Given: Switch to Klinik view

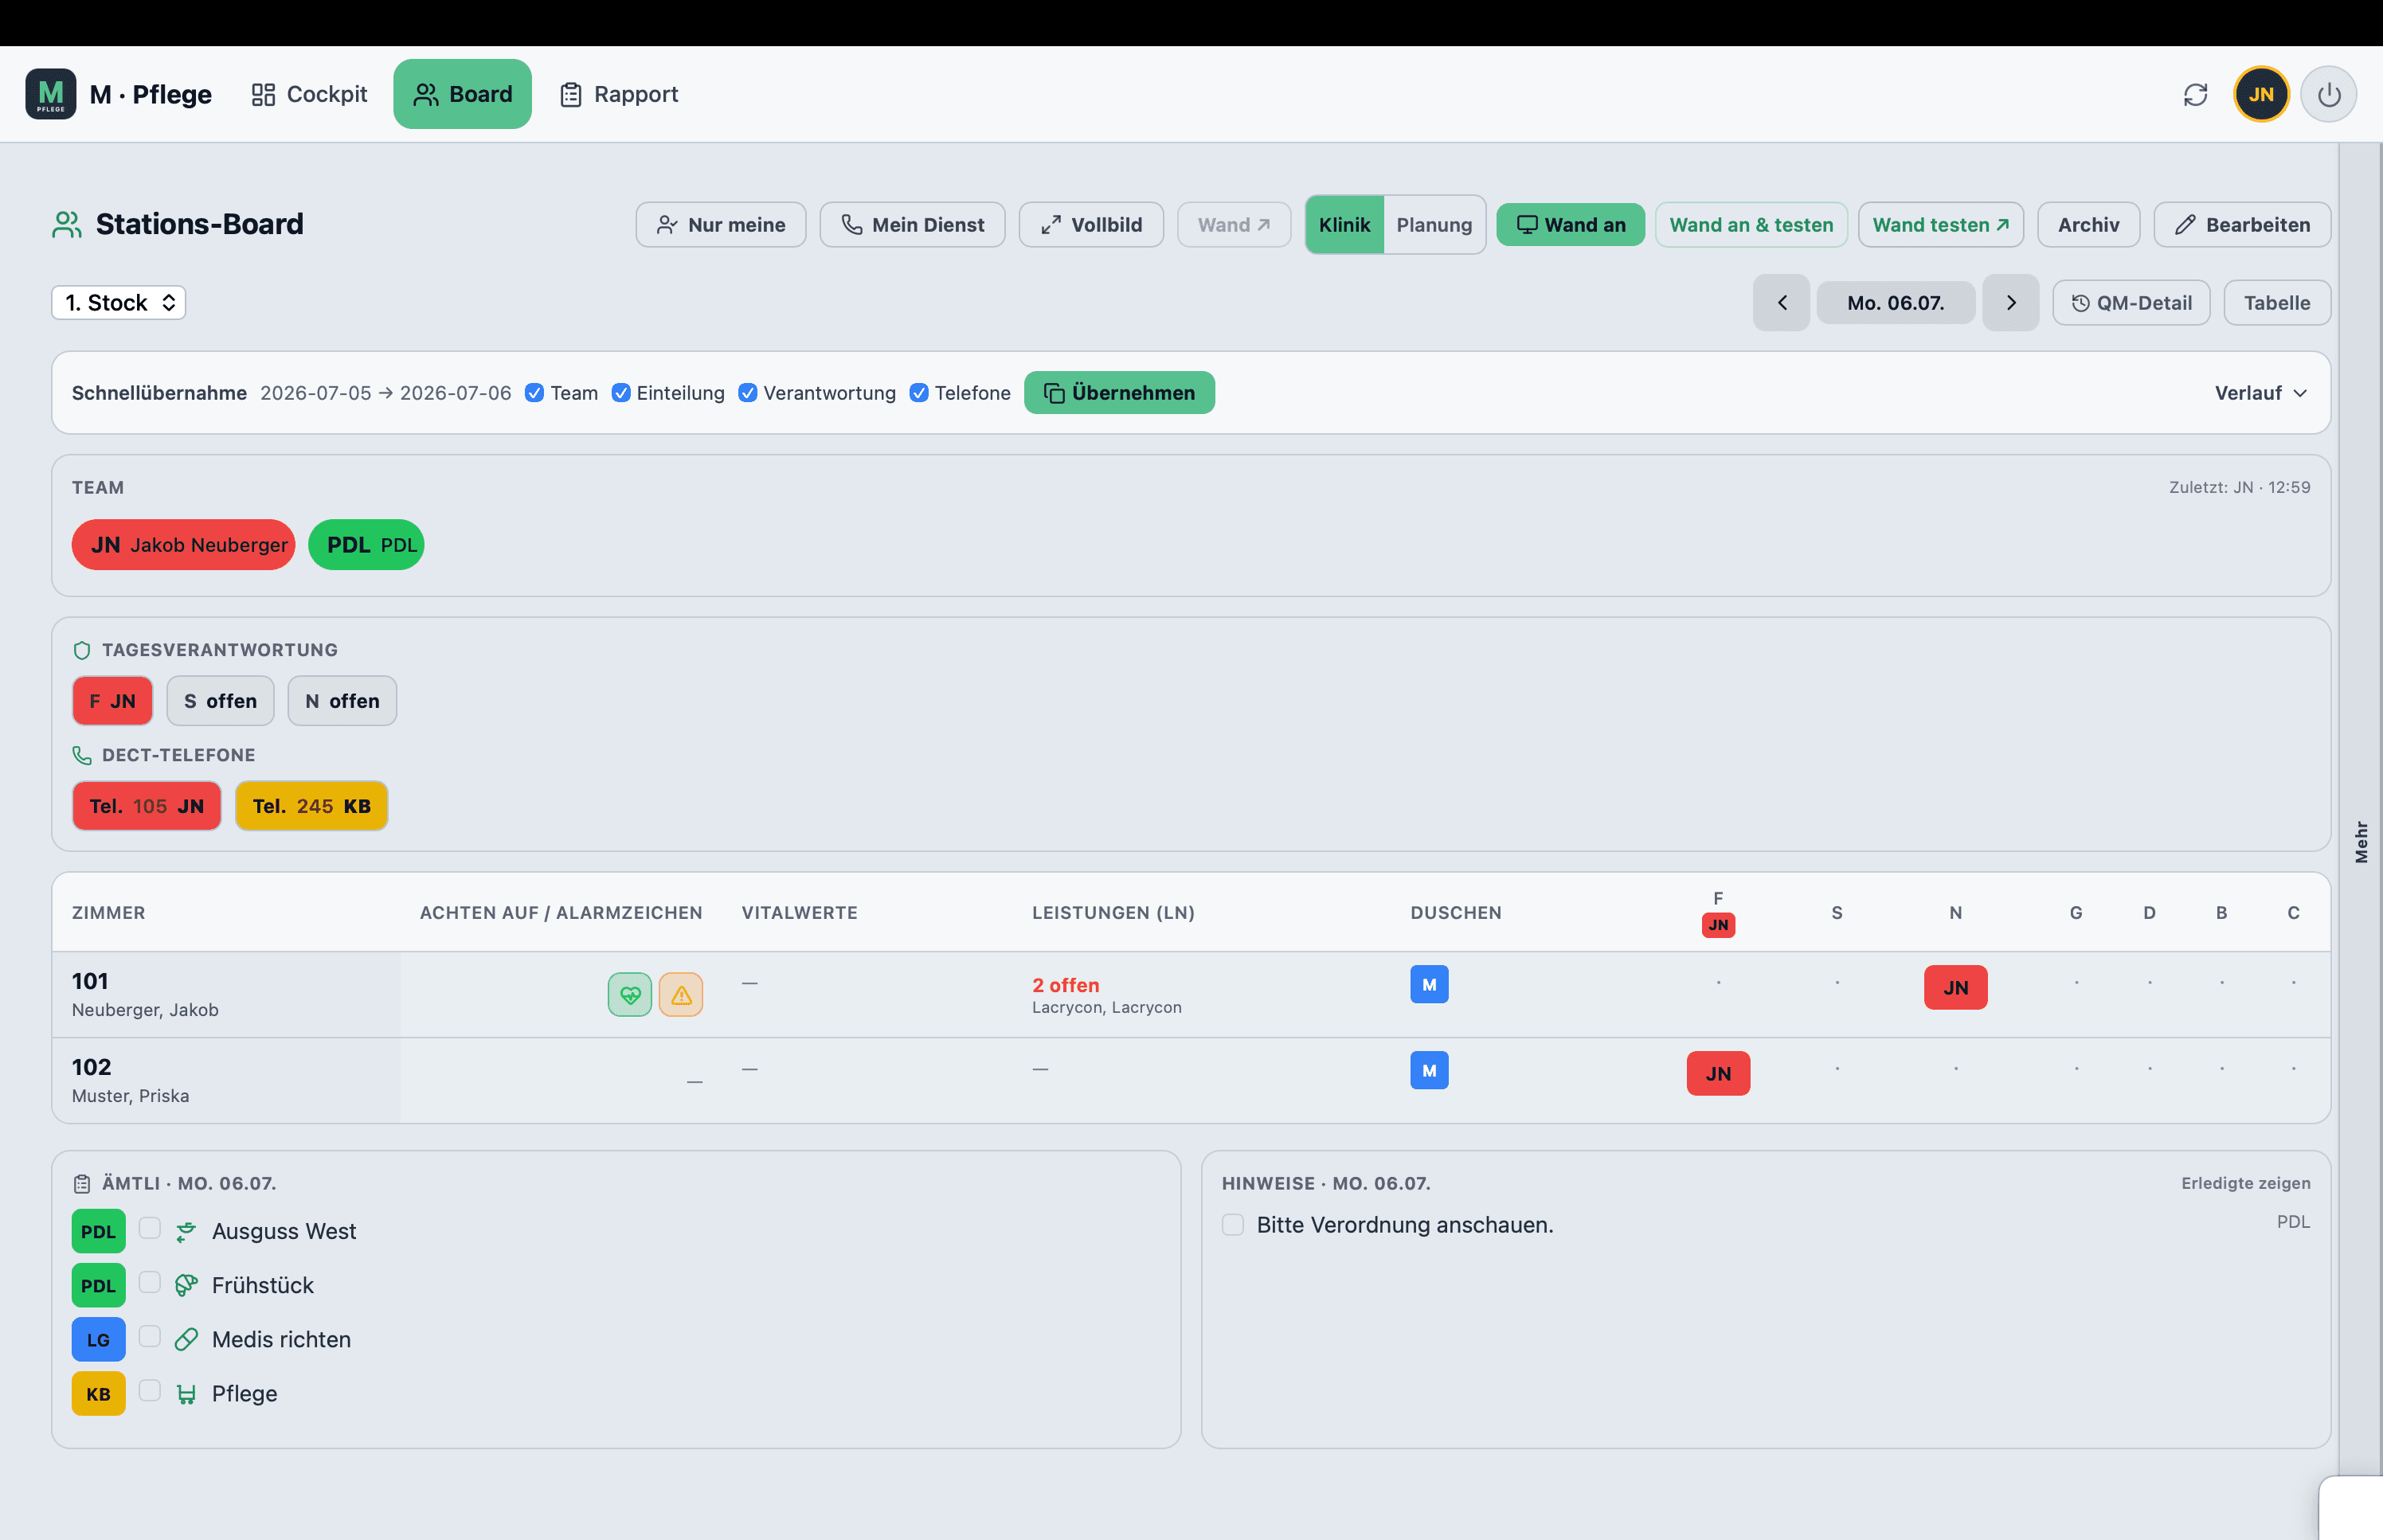Looking at the screenshot, I should 1344,225.
